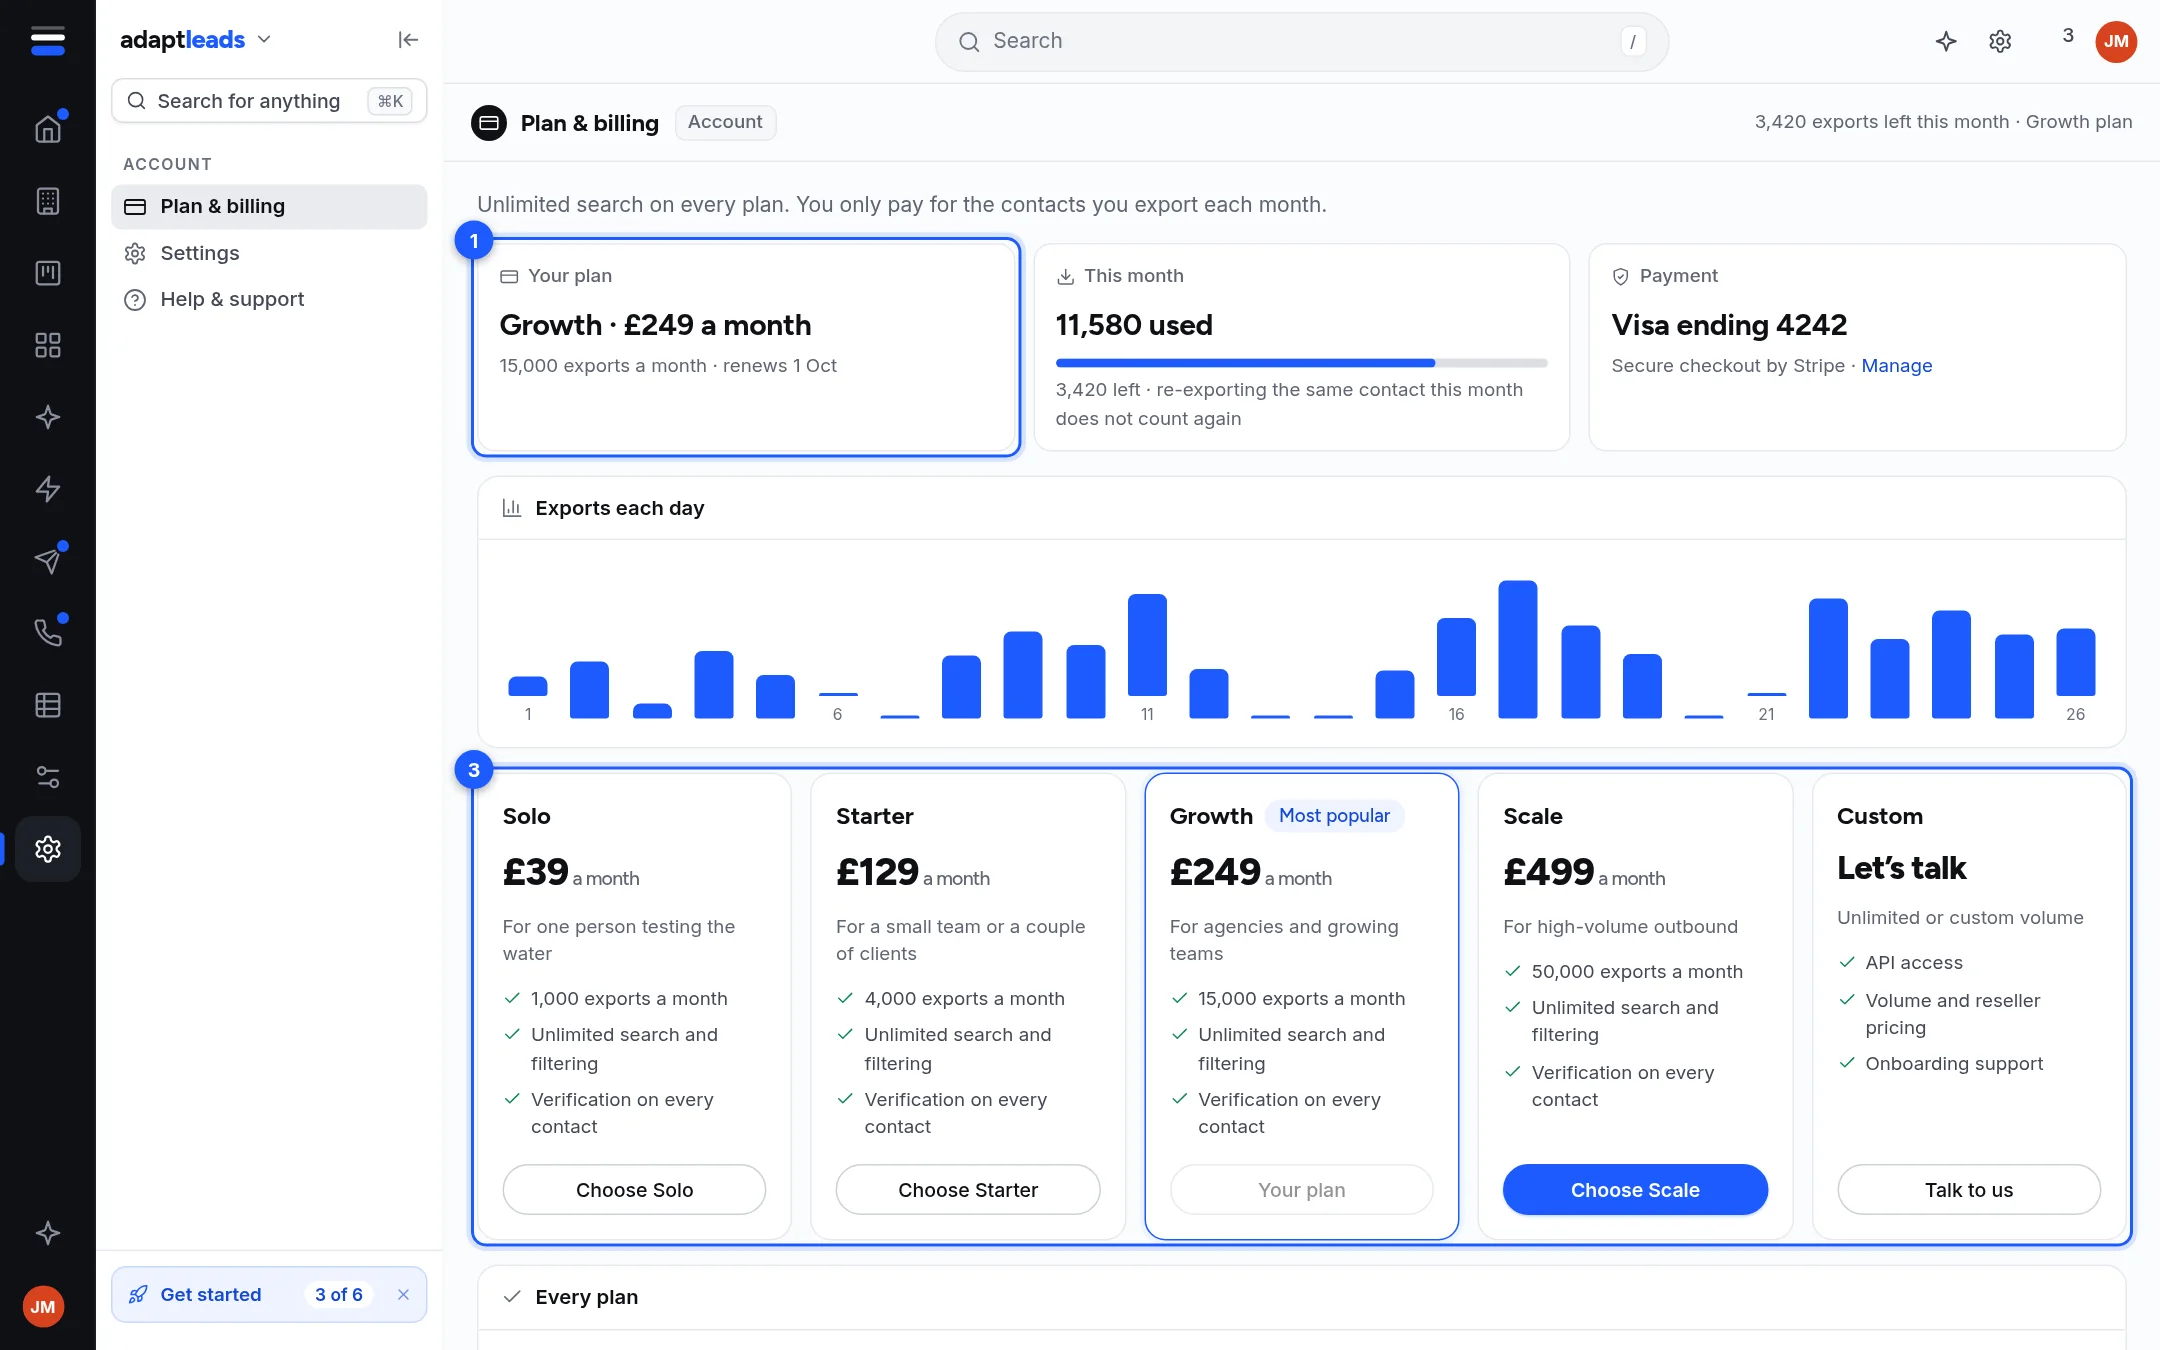2160x1350 pixels.
Task: Click the JM avatar in top right
Action: [x=2116, y=41]
